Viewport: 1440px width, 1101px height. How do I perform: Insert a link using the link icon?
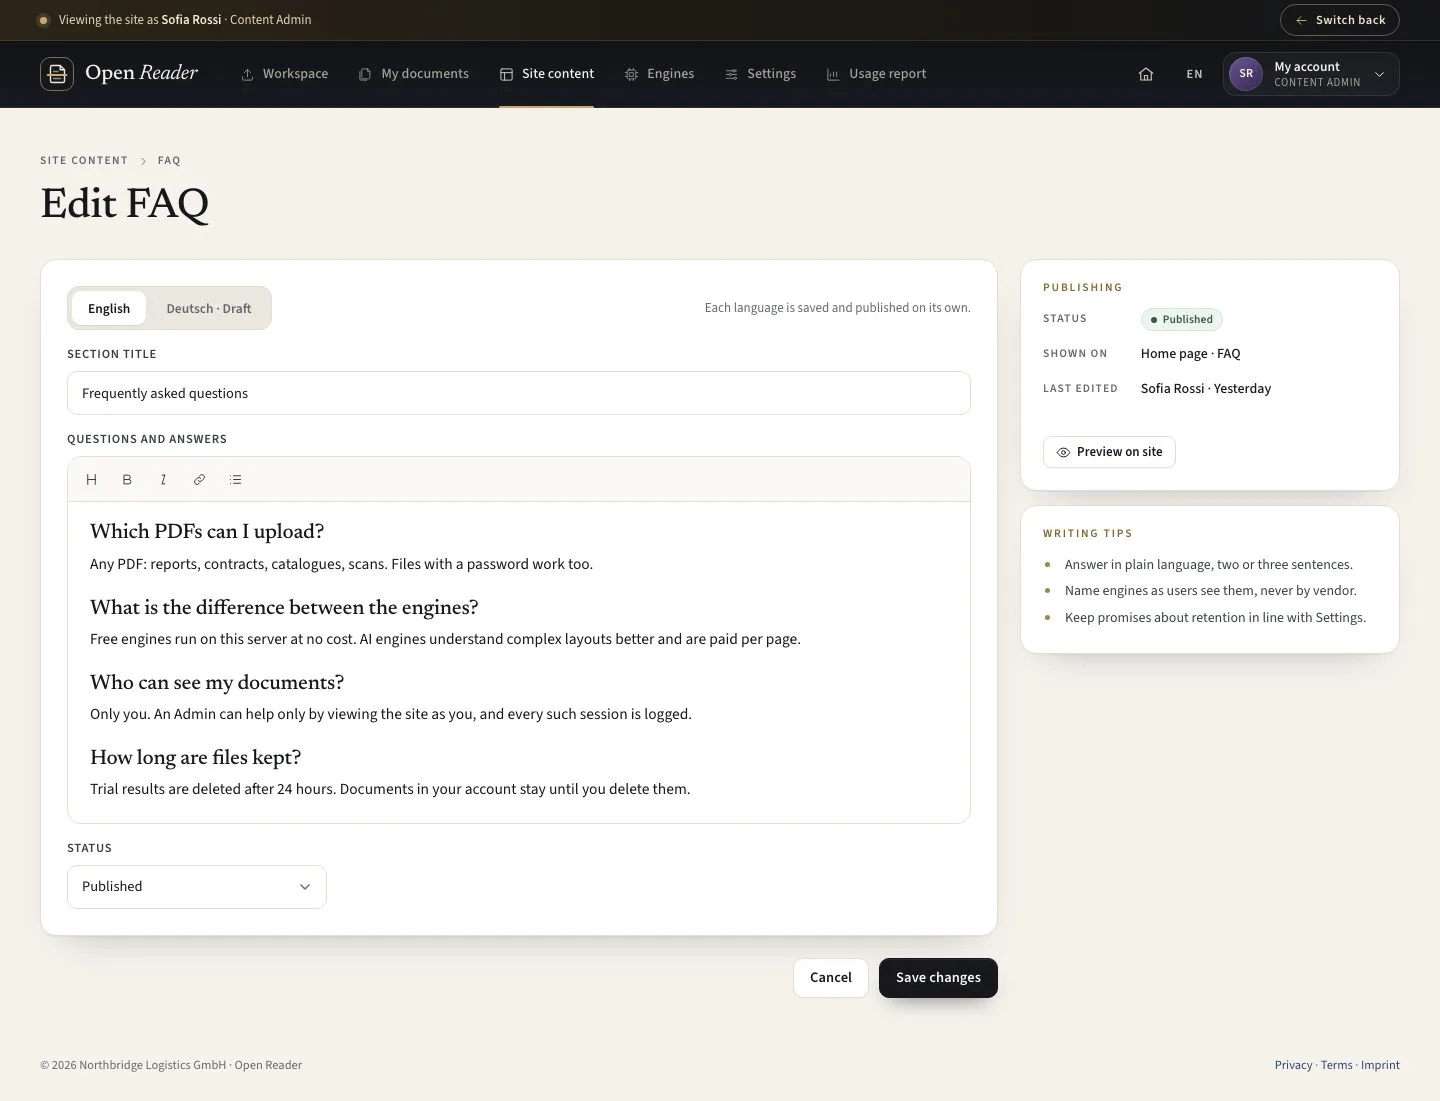(x=199, y=480)
